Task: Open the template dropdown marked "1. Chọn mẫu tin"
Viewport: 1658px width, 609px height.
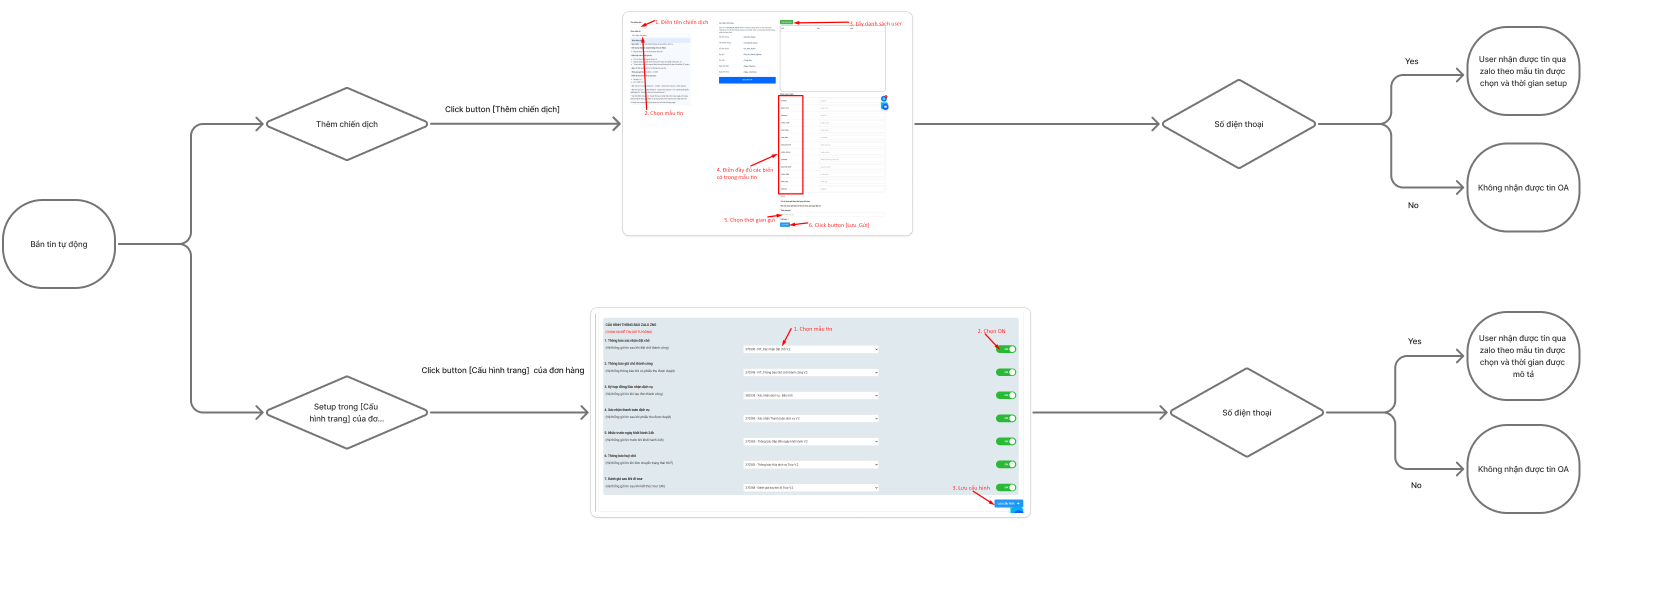Action: coord(810,349)
